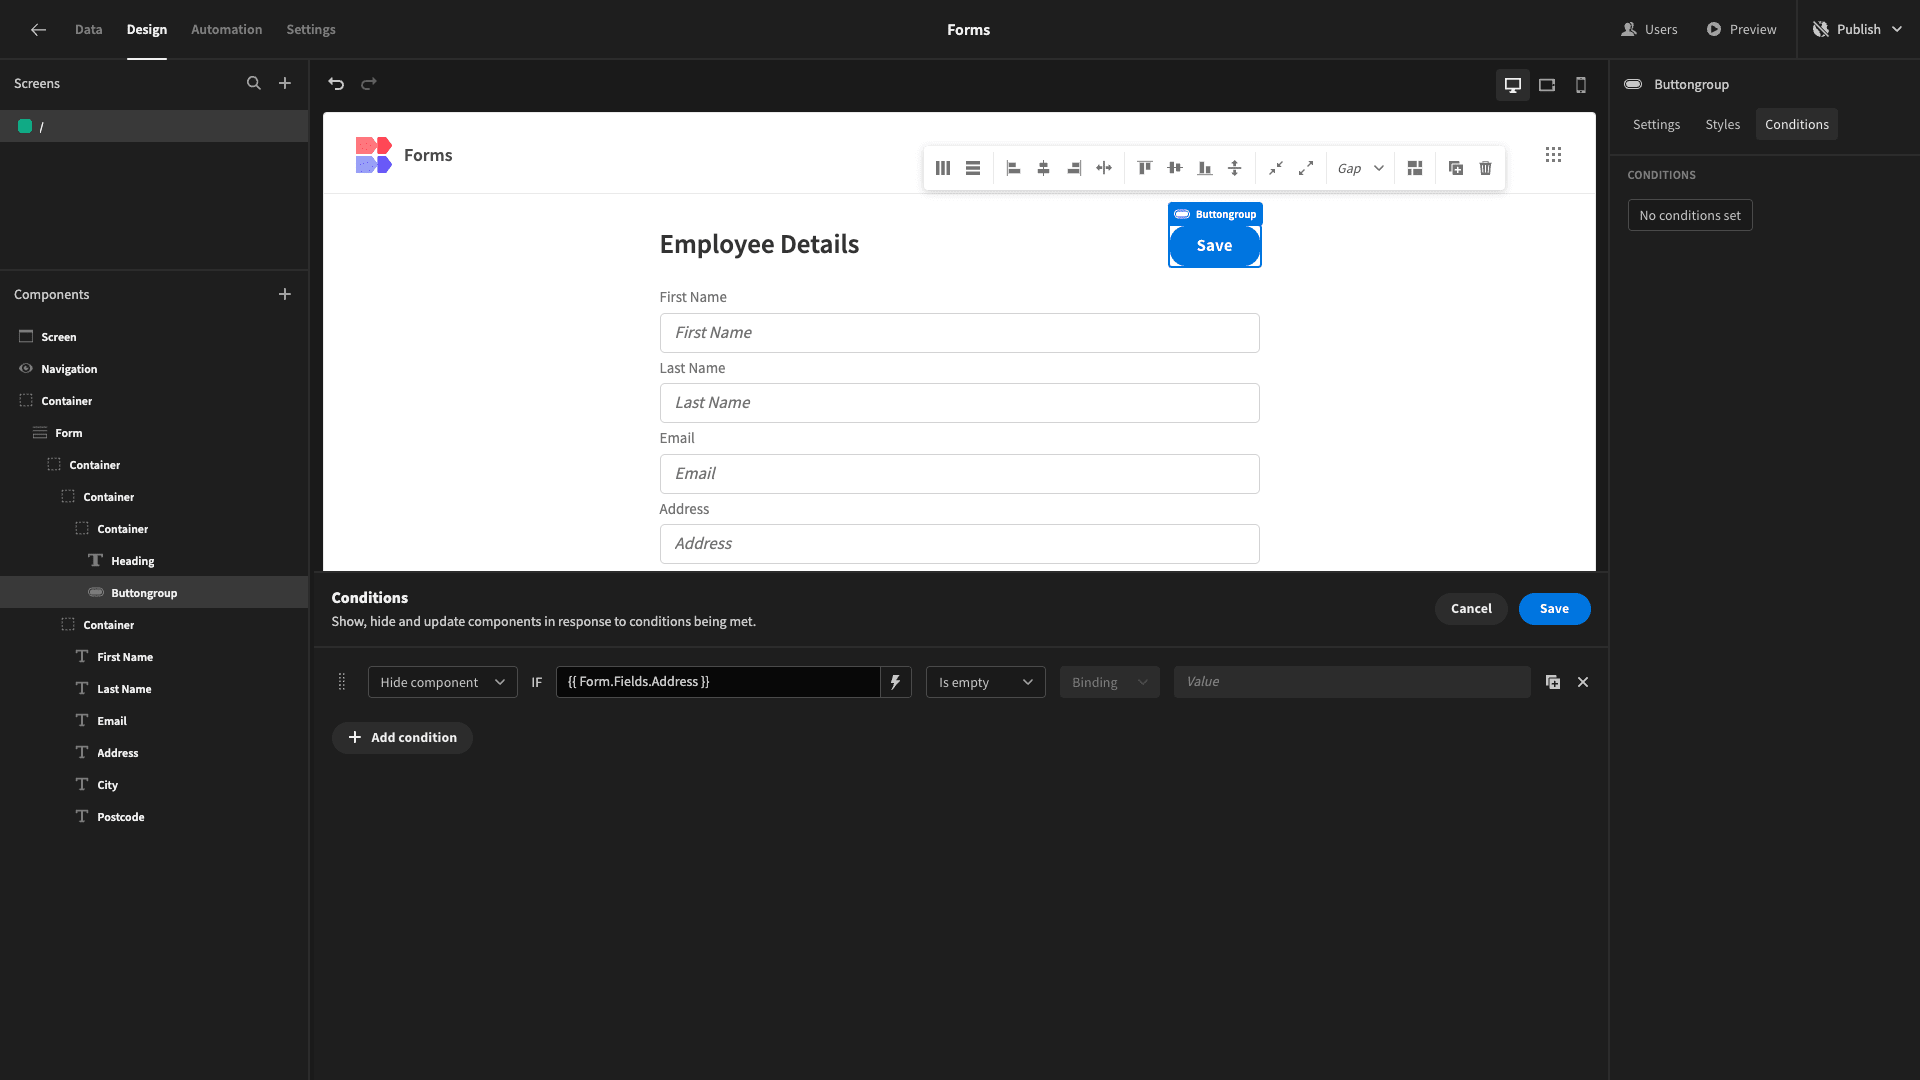This screenshot has height=1080, width=1920.
Task: Click Add condition button
Action: [402, 738]
